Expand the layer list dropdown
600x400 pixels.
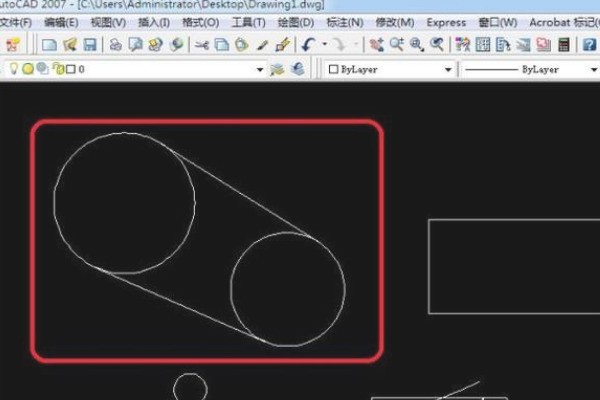tap(260, 70)
